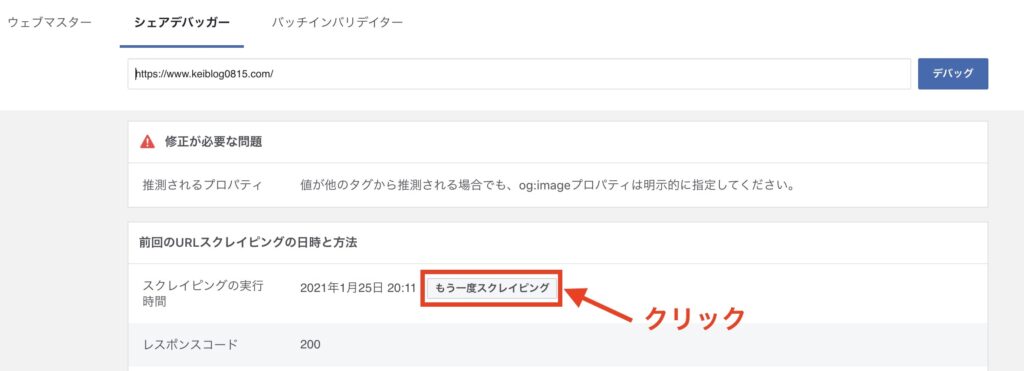The height and width of the screenshot is (371, 1024).
Task: Select the 推測されるプロパティ label
Action: click(202, 185)
